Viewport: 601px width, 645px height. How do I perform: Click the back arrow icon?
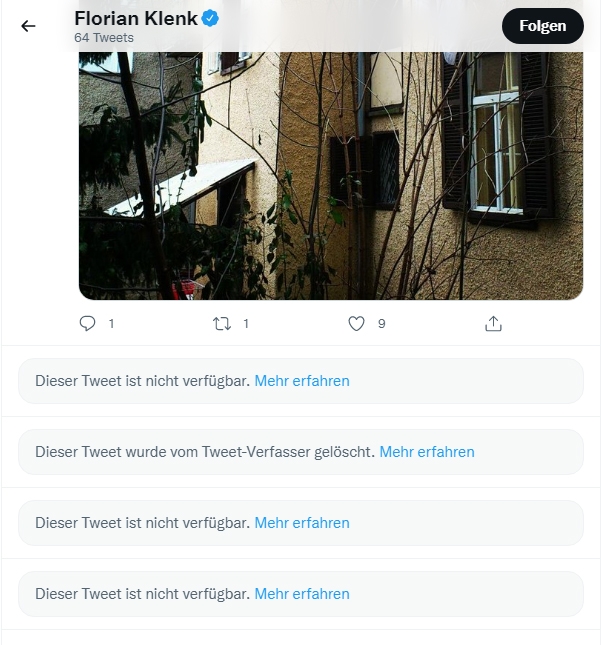click(x=28, y=26)
